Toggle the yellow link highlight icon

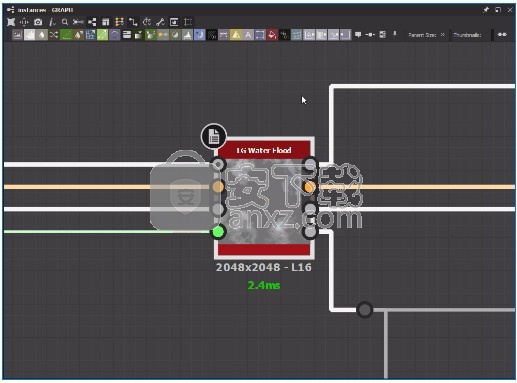point(119,22)
